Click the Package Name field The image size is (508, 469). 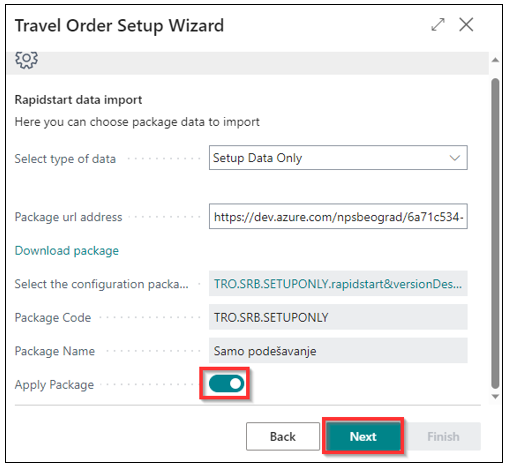point(338,351)
